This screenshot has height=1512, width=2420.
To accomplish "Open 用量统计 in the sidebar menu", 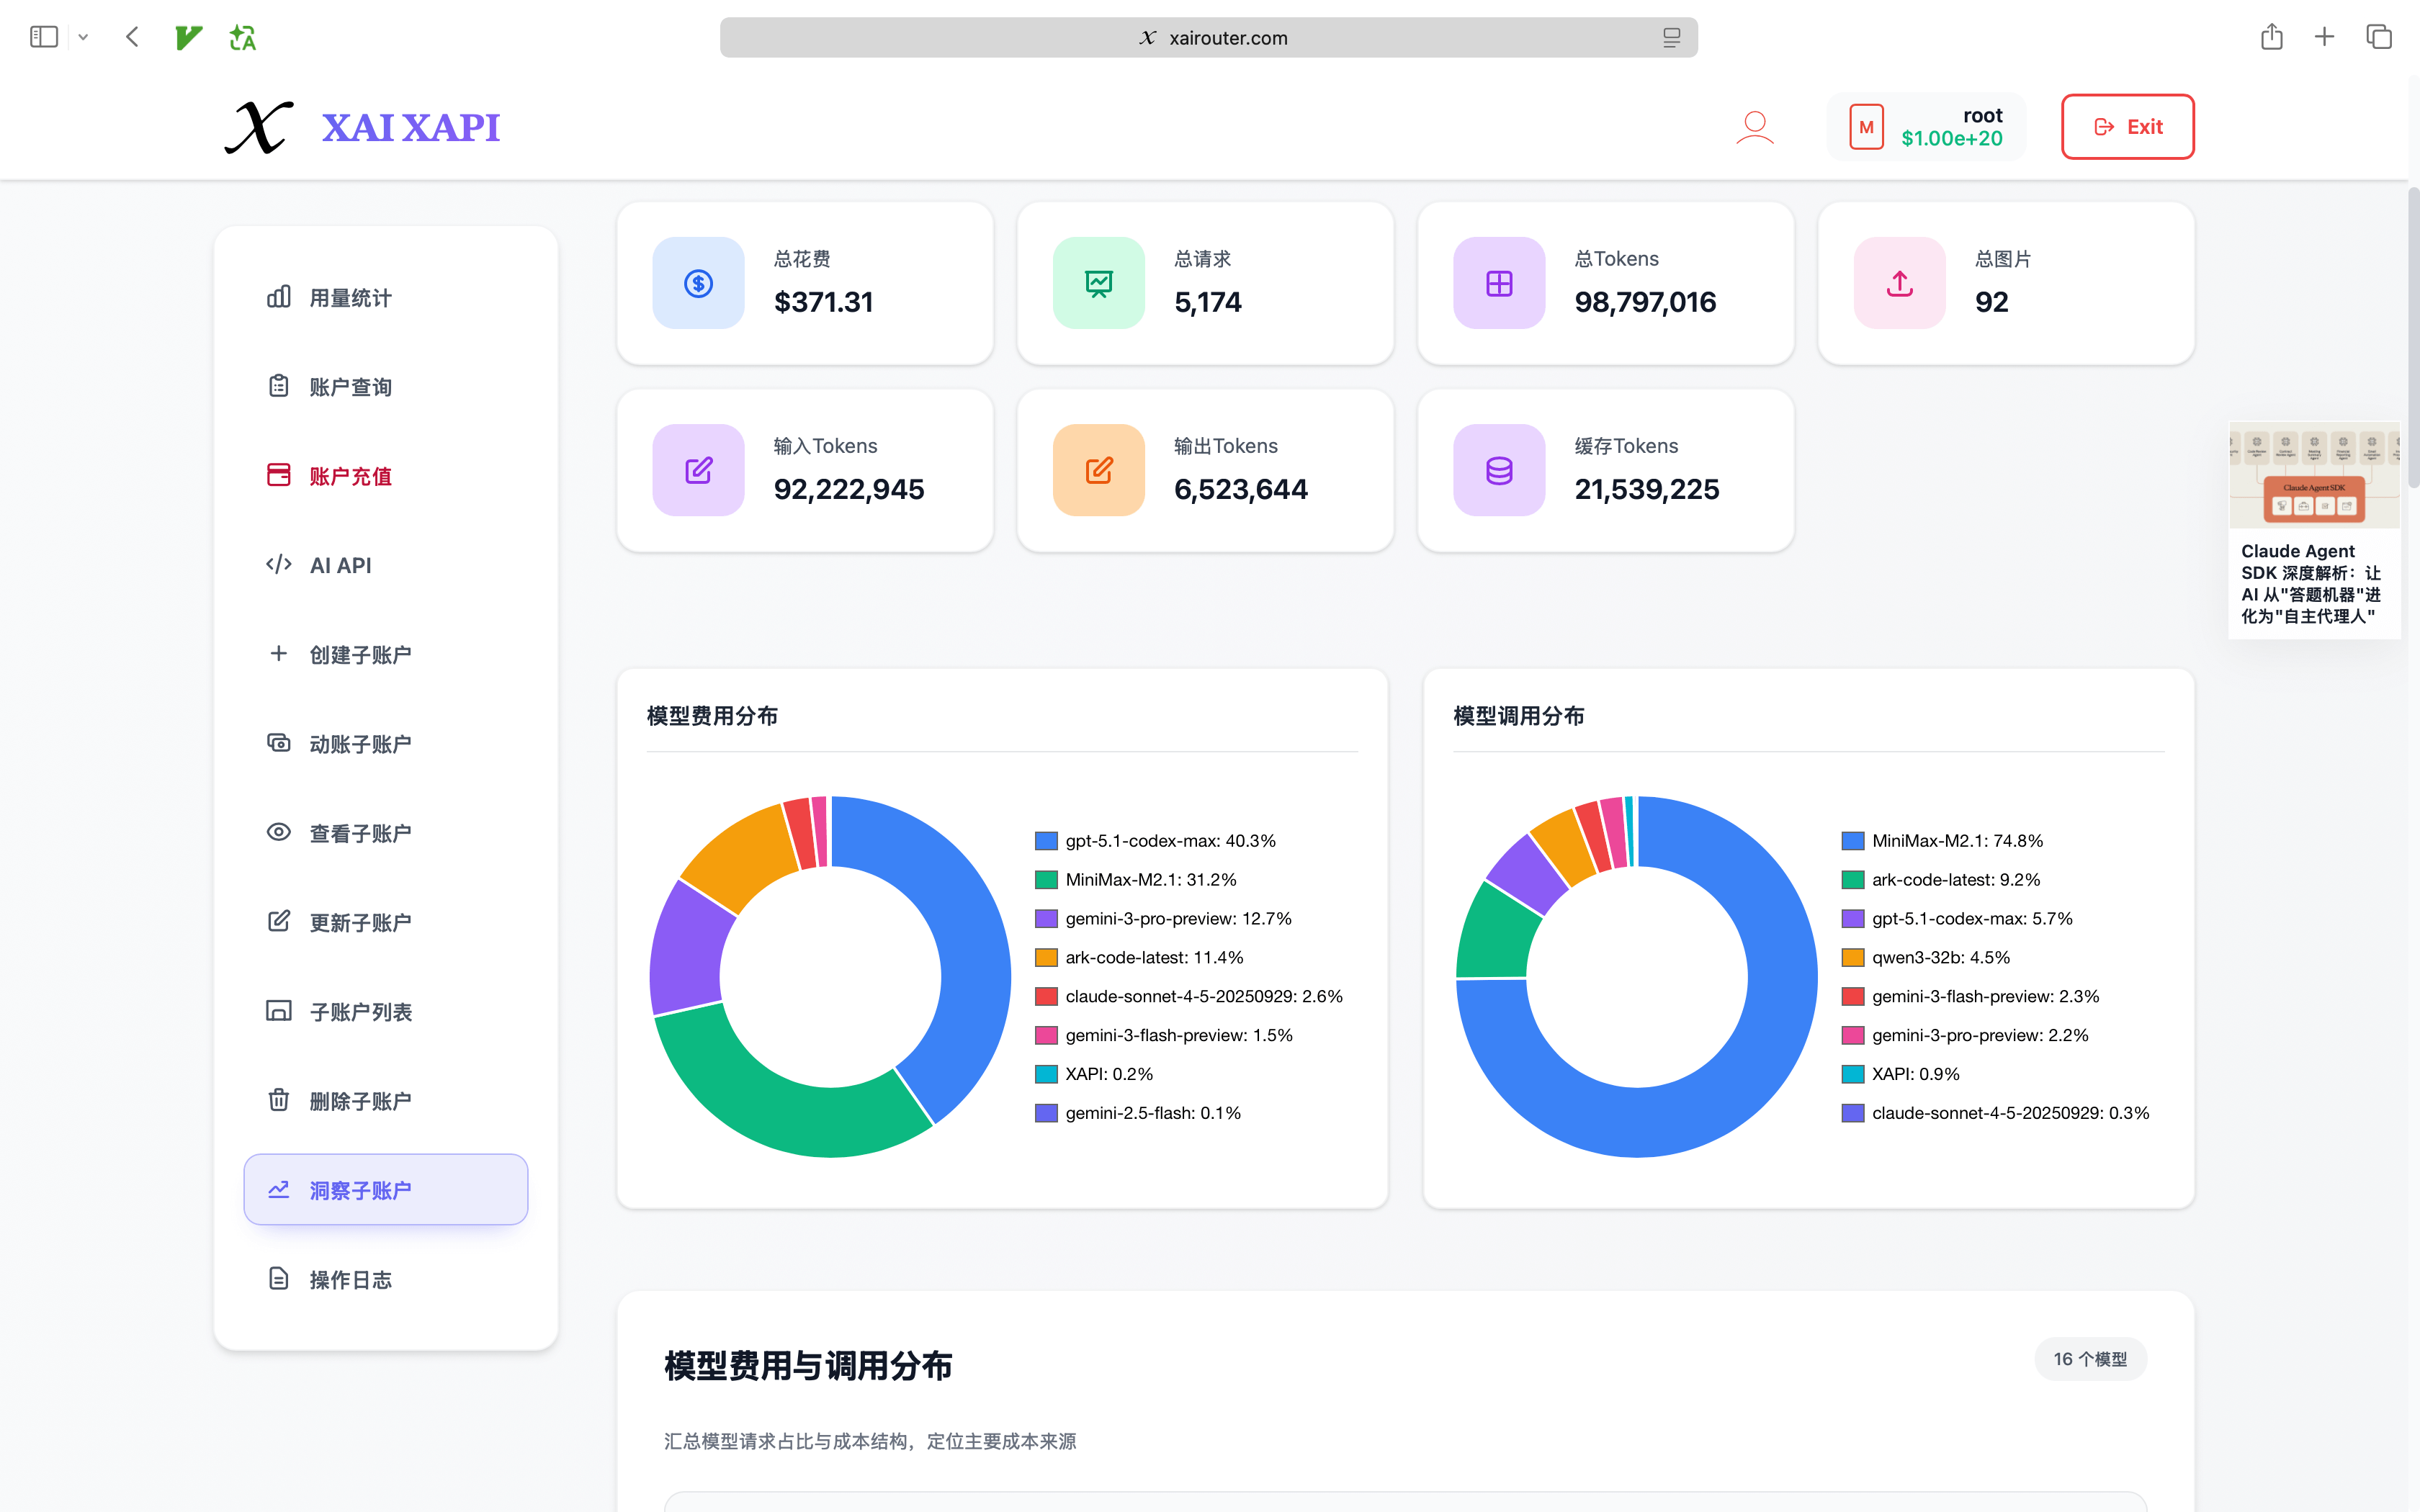I will point(350,298).
